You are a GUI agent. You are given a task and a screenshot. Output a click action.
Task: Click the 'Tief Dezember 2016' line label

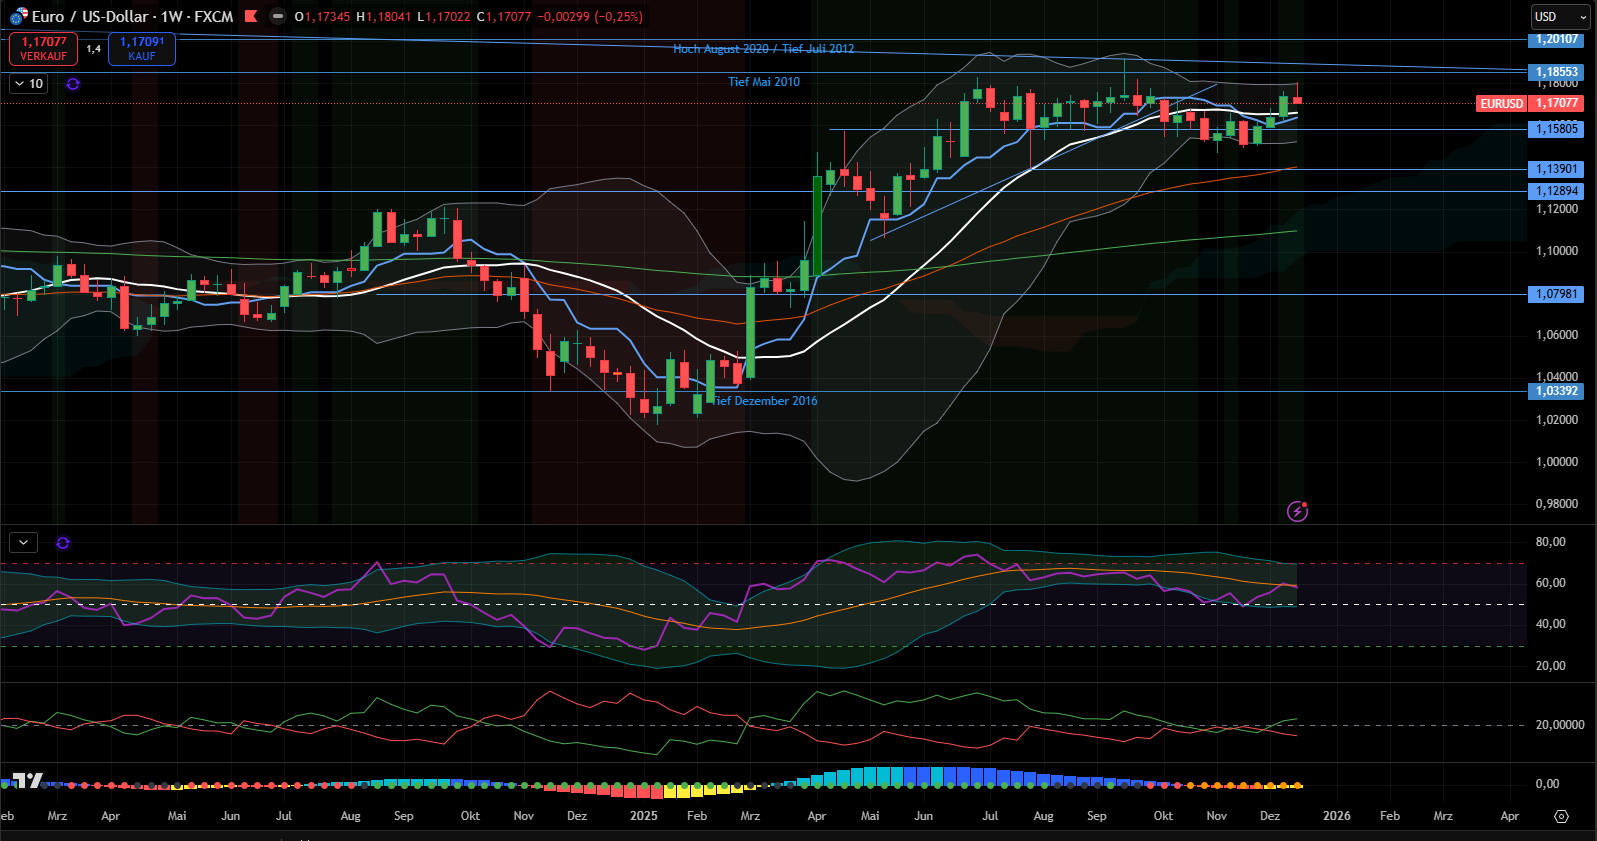[765, 401]
